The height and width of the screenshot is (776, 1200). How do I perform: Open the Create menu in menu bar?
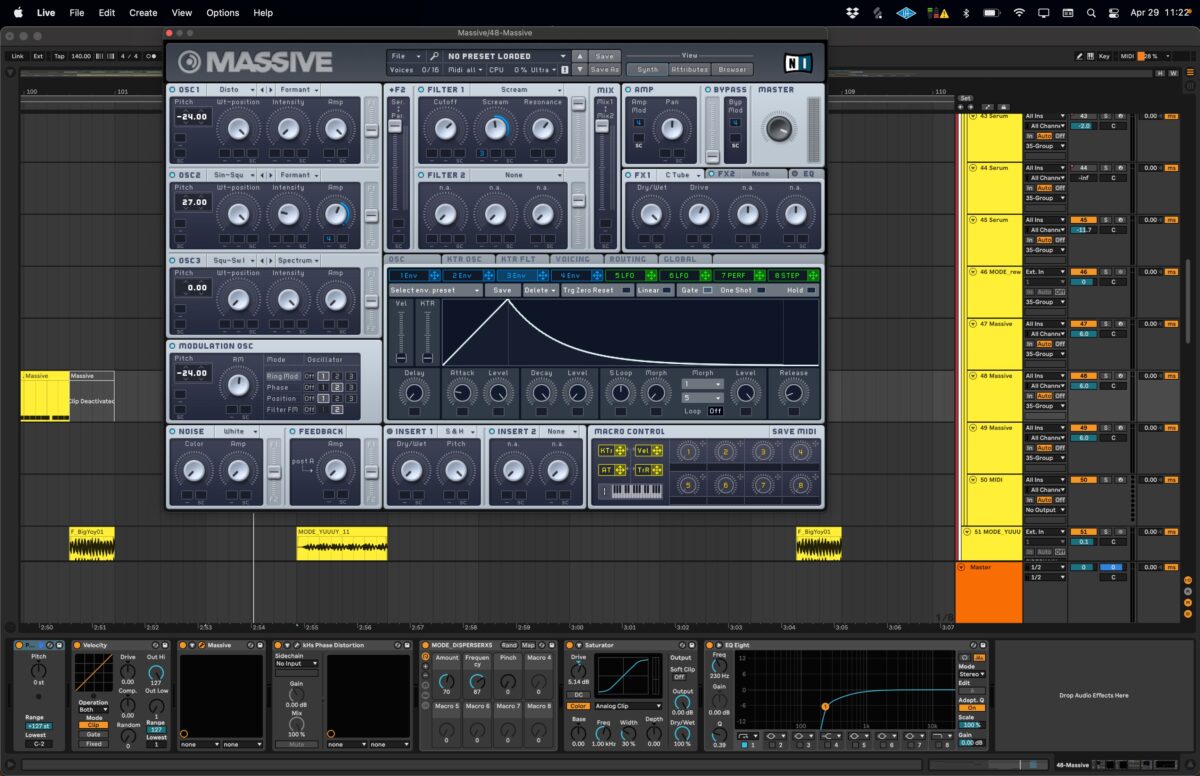(143, 13)
